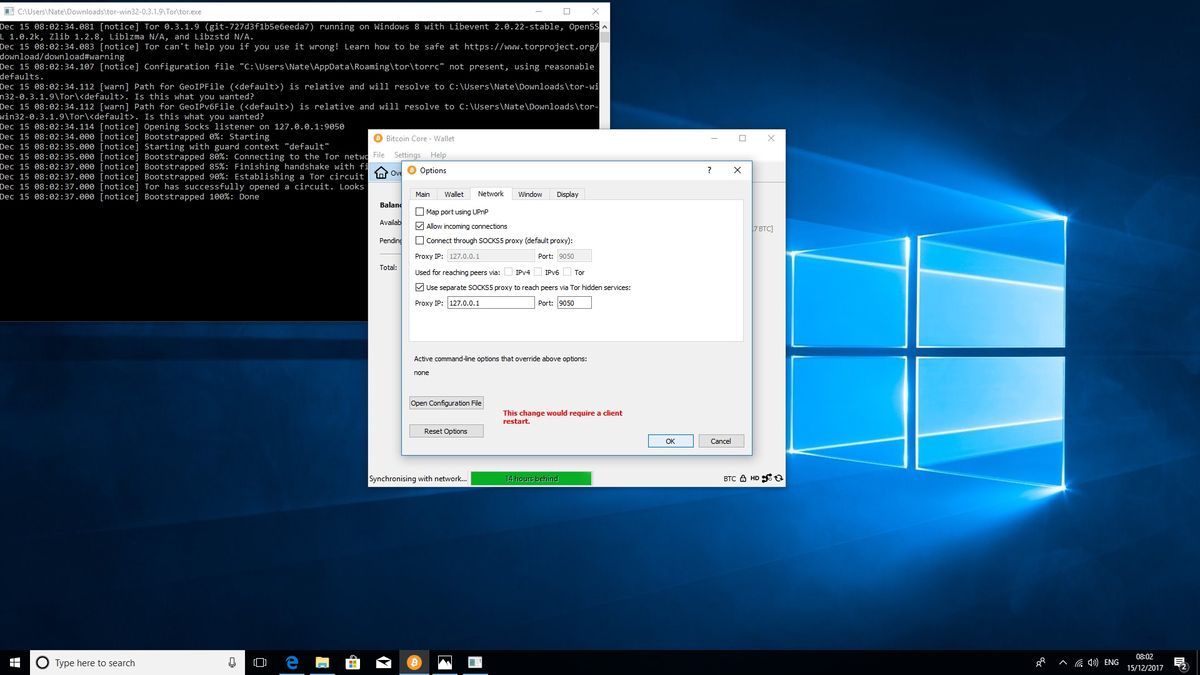
Task: Check the IPv4 peer reachability box
Action: 508,271
